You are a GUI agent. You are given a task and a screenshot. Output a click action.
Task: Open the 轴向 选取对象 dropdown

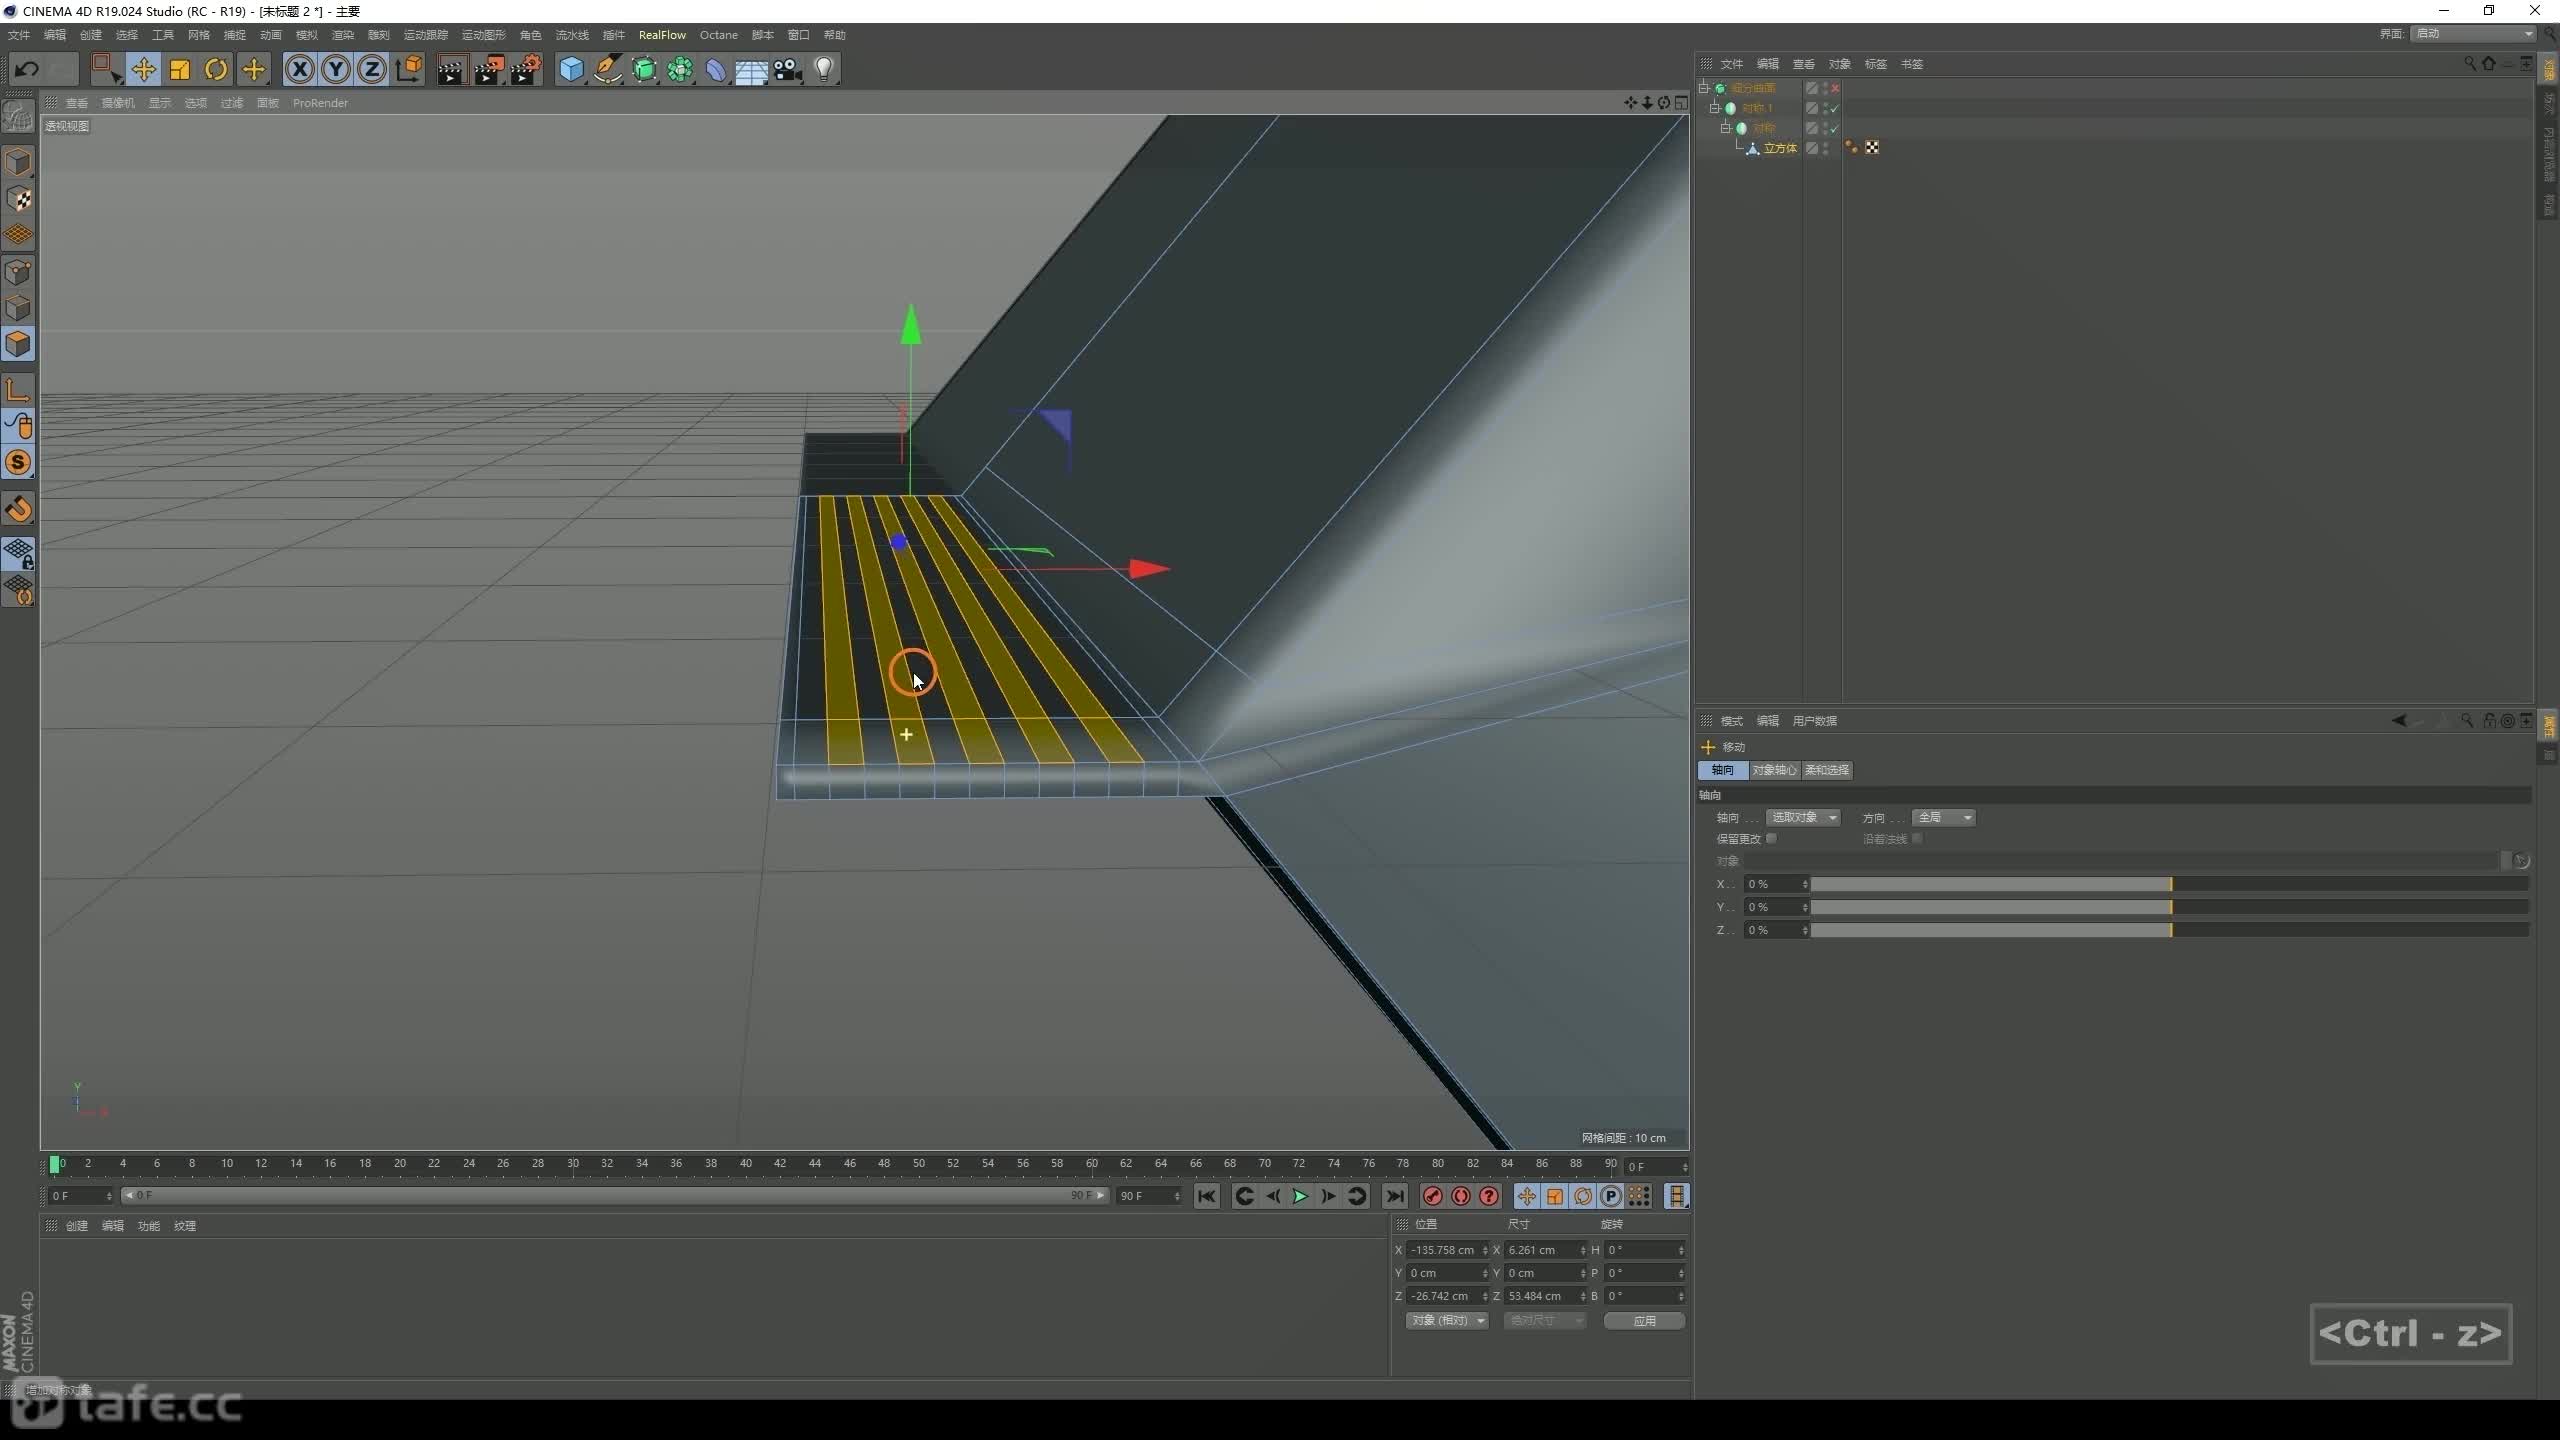pyautogui.click(x=1803, y=817)
